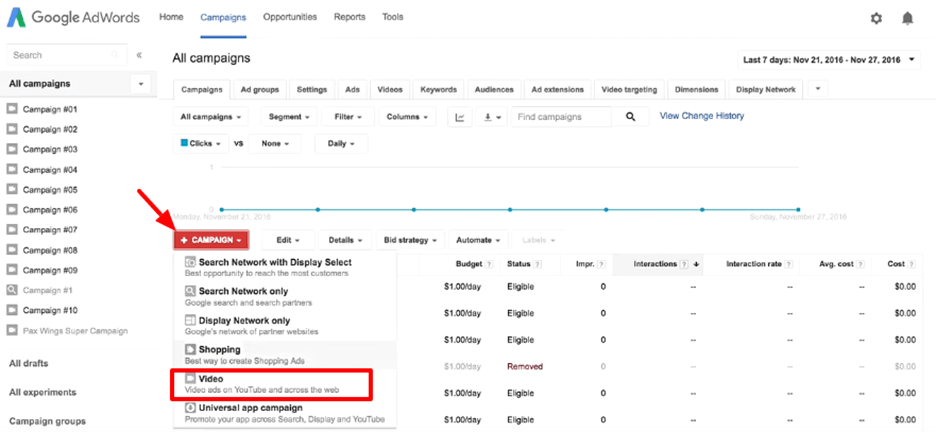Image resolution: width=936 pixels, height=432 pixels.
Task: Switch to the Keywords tab
Action: [438, 89]
